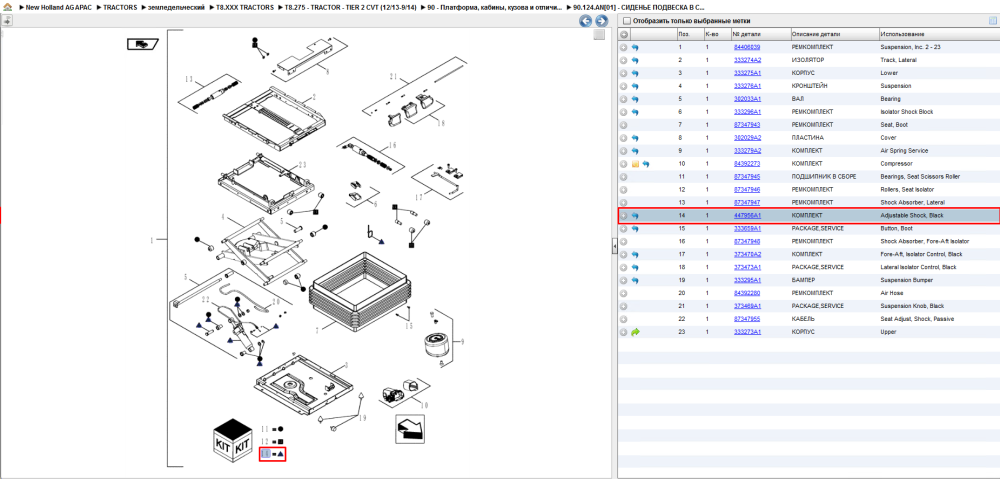
Task: Open part number link 333273A1
Action: point(747,332)
